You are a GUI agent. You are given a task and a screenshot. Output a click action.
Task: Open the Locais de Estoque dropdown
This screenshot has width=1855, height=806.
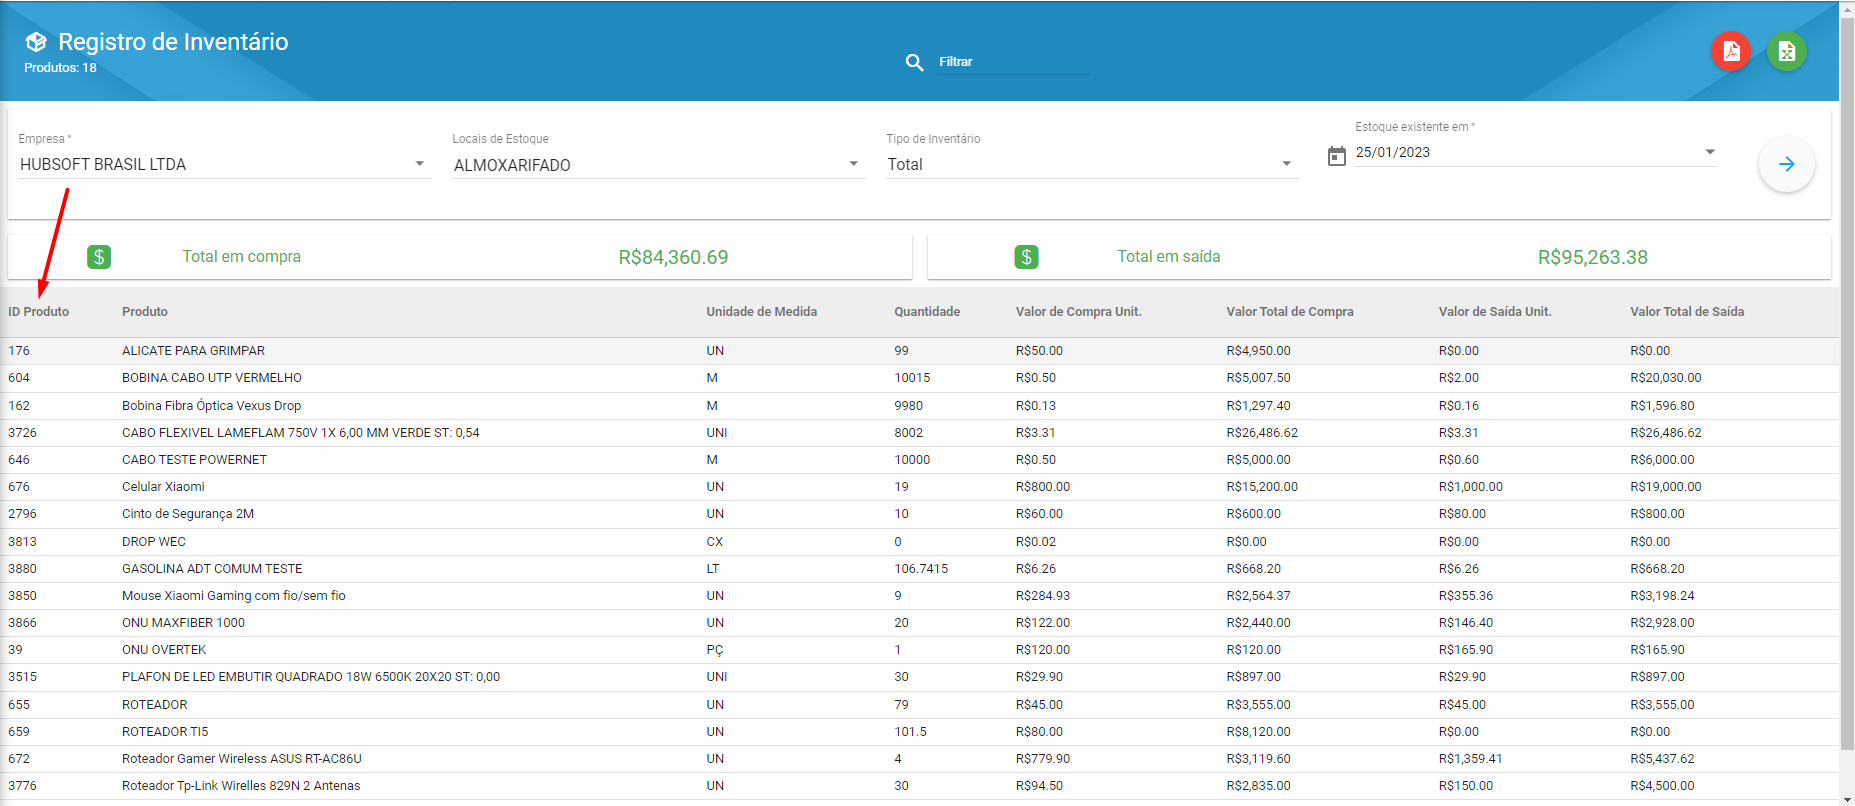(x=657, y=165)
